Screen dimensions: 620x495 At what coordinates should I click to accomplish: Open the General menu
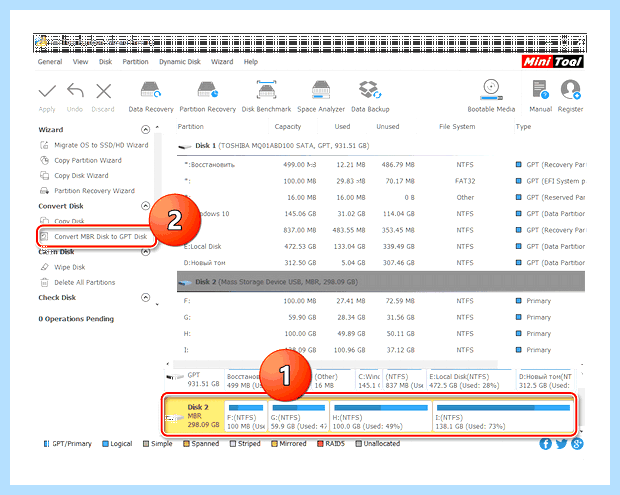coord(50,62)
